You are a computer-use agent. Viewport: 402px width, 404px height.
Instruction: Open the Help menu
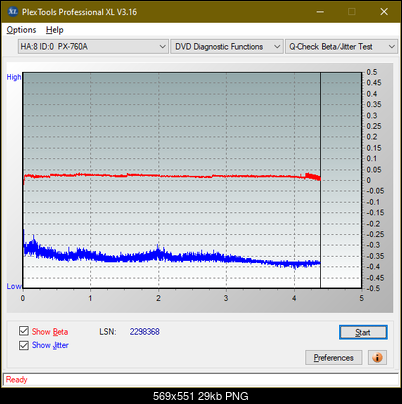[x=55, y=30]
